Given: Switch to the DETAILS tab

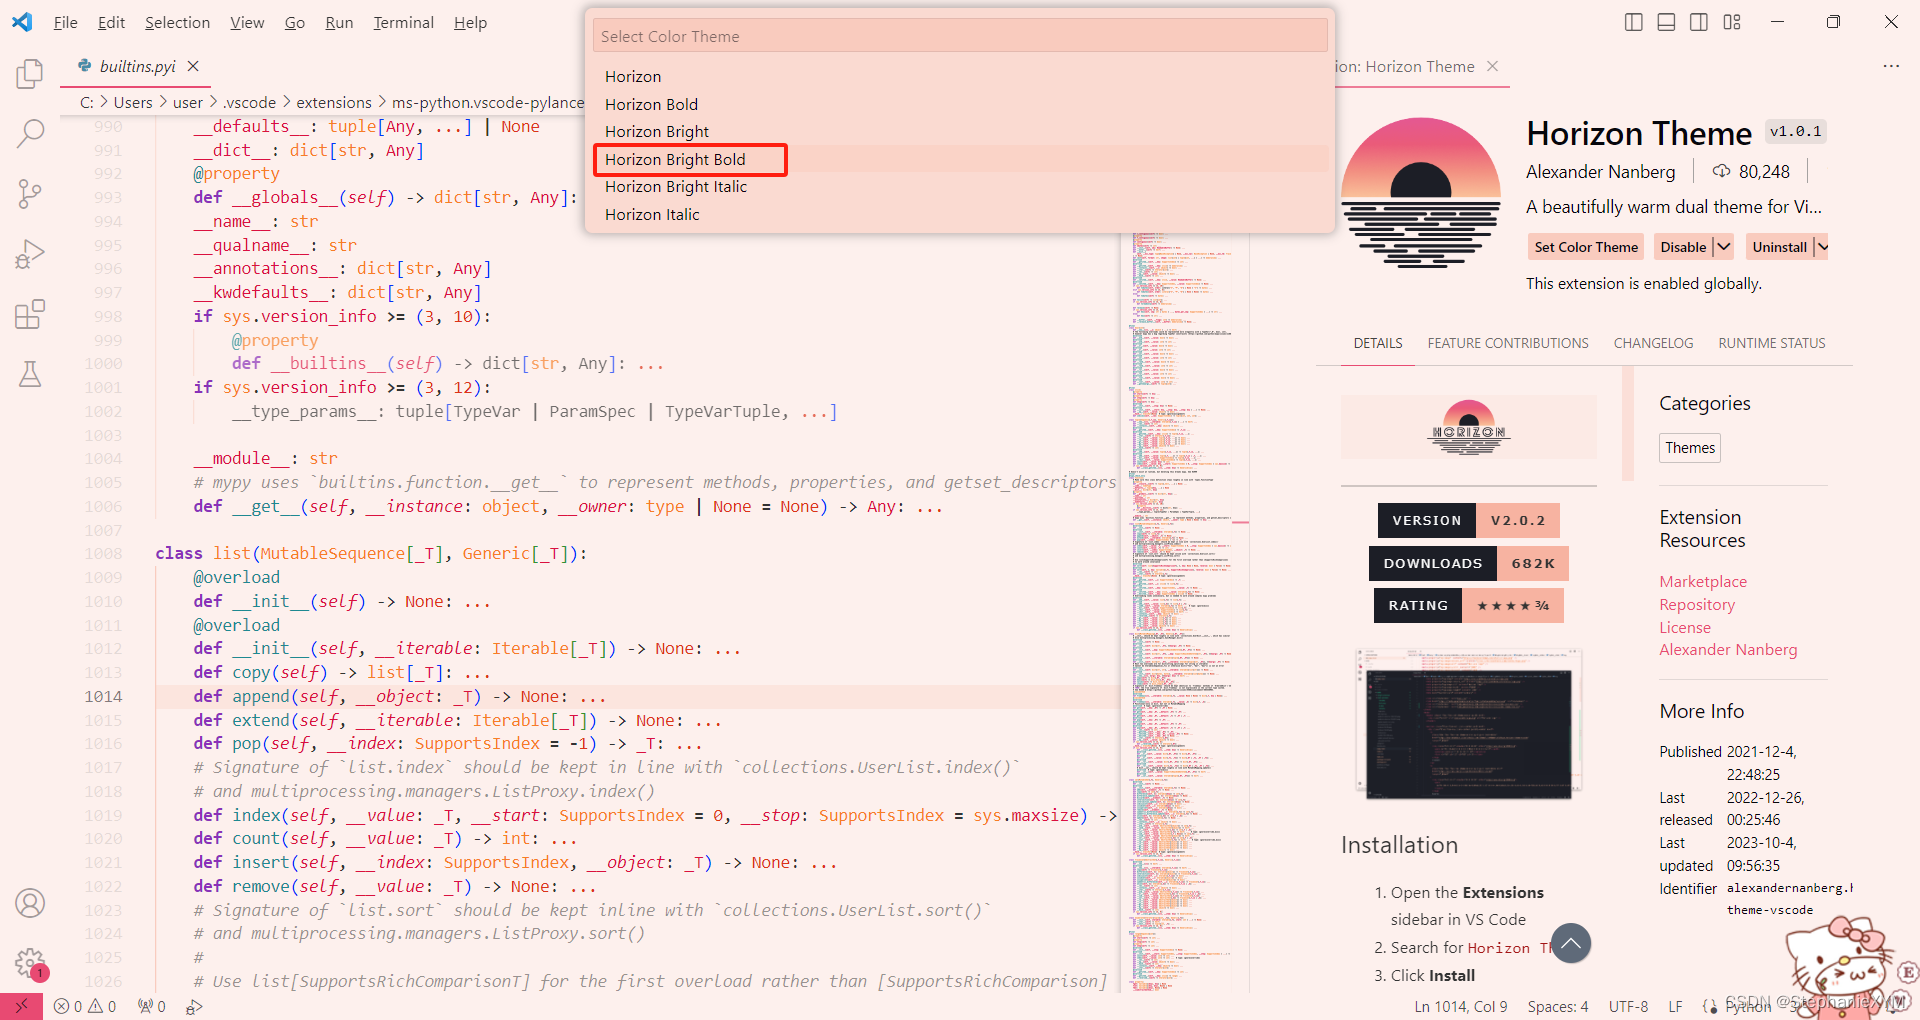Looking at the screenshot, I should [x=1378, y=343].
